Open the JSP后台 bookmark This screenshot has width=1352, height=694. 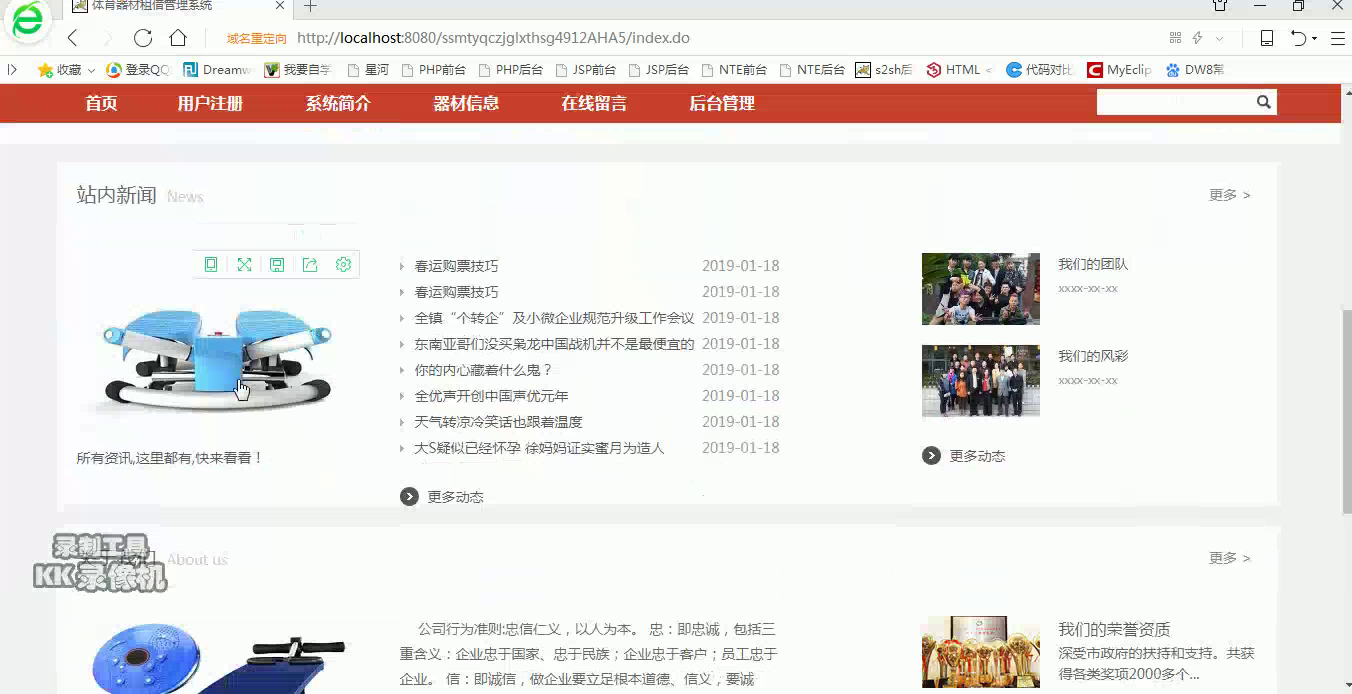tap(658, 70)
